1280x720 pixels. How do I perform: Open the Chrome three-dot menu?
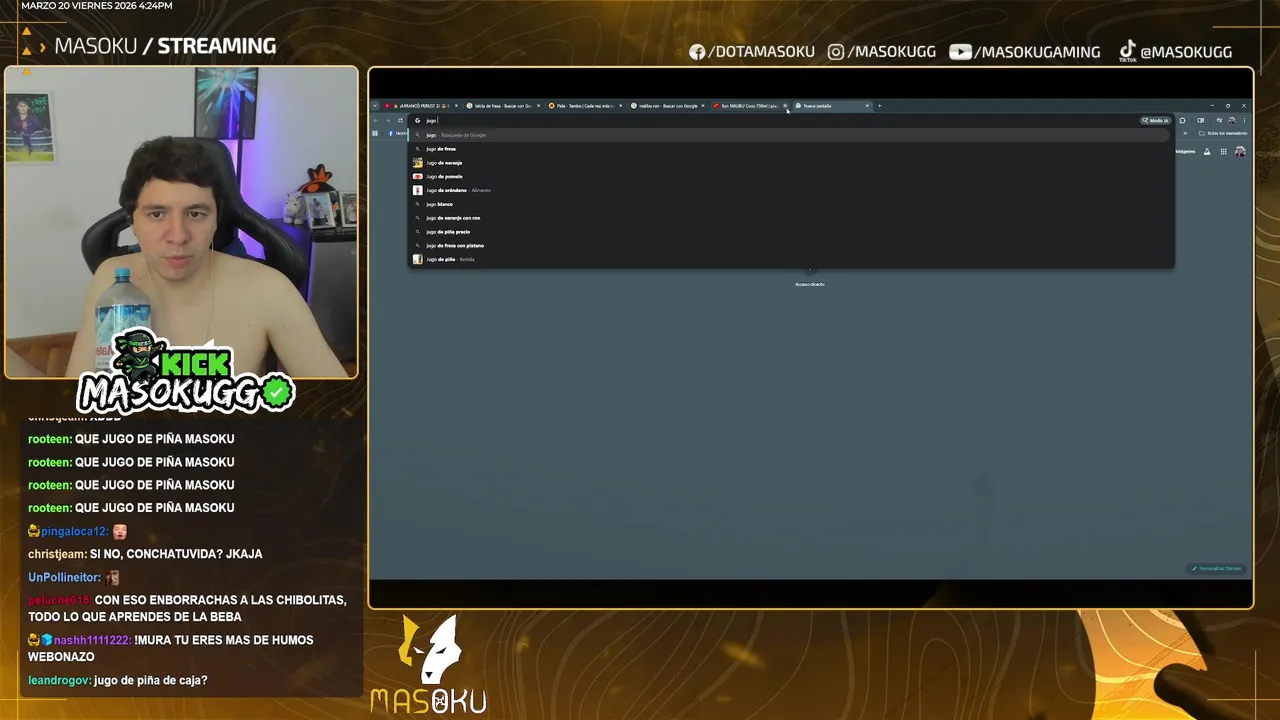tap(1244, 120)
